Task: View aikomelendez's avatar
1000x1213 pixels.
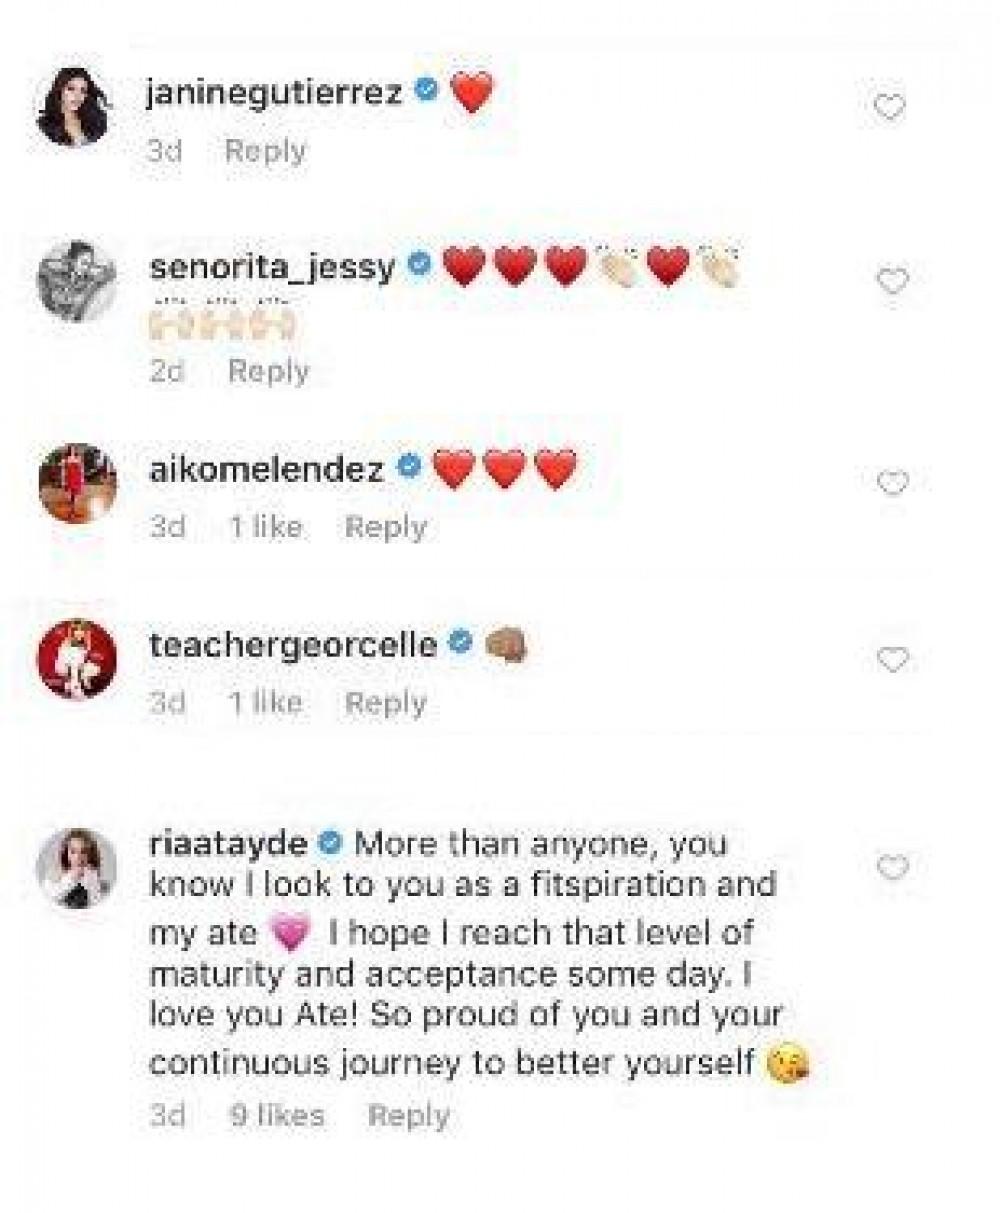Action: point(77,483)
